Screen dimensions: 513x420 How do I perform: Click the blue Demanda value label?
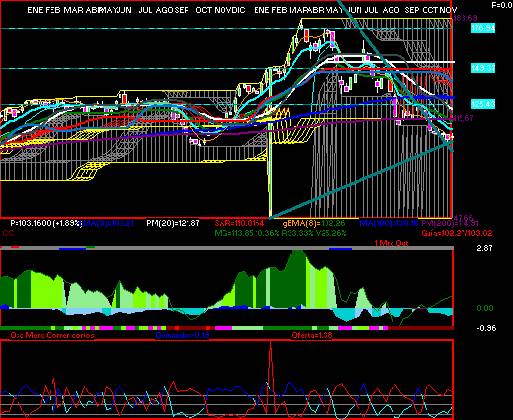182,335
